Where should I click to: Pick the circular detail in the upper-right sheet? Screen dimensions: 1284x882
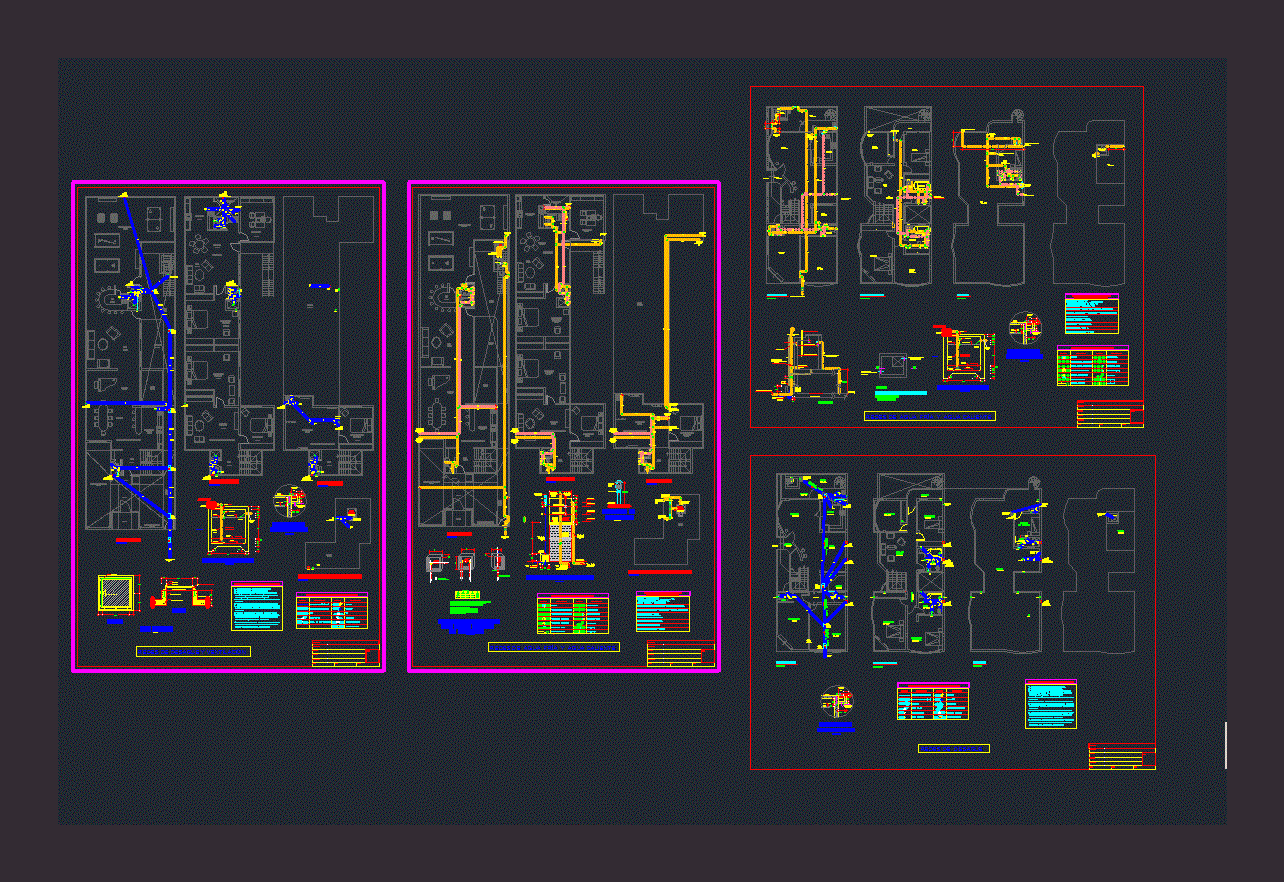[x=1024, y=330]
